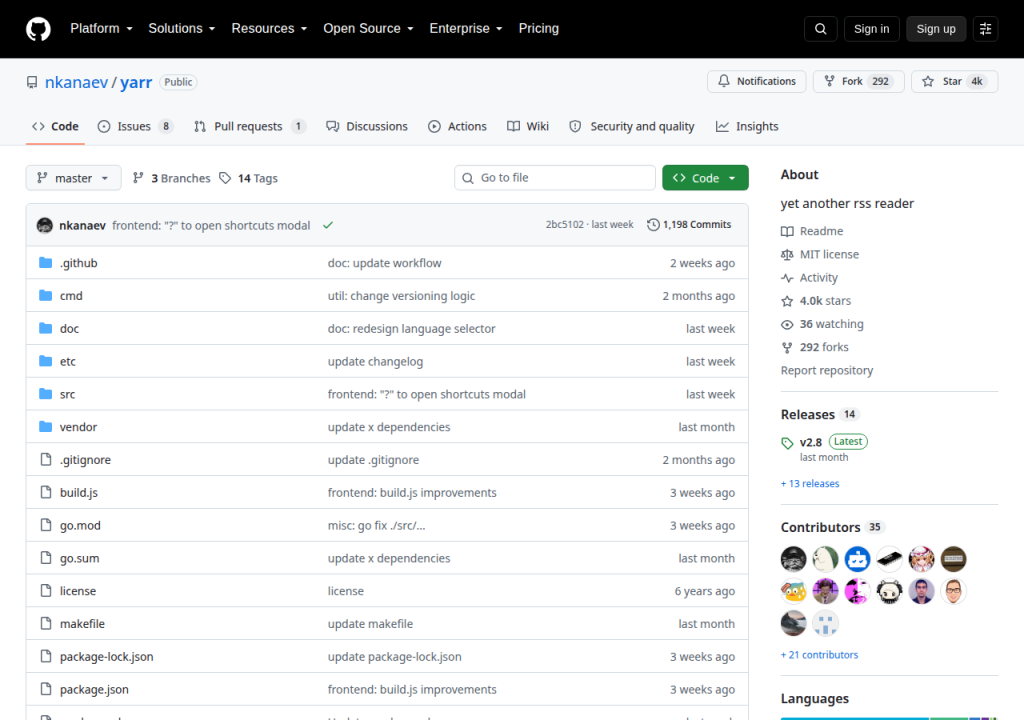View the 36 watching link

822,324
